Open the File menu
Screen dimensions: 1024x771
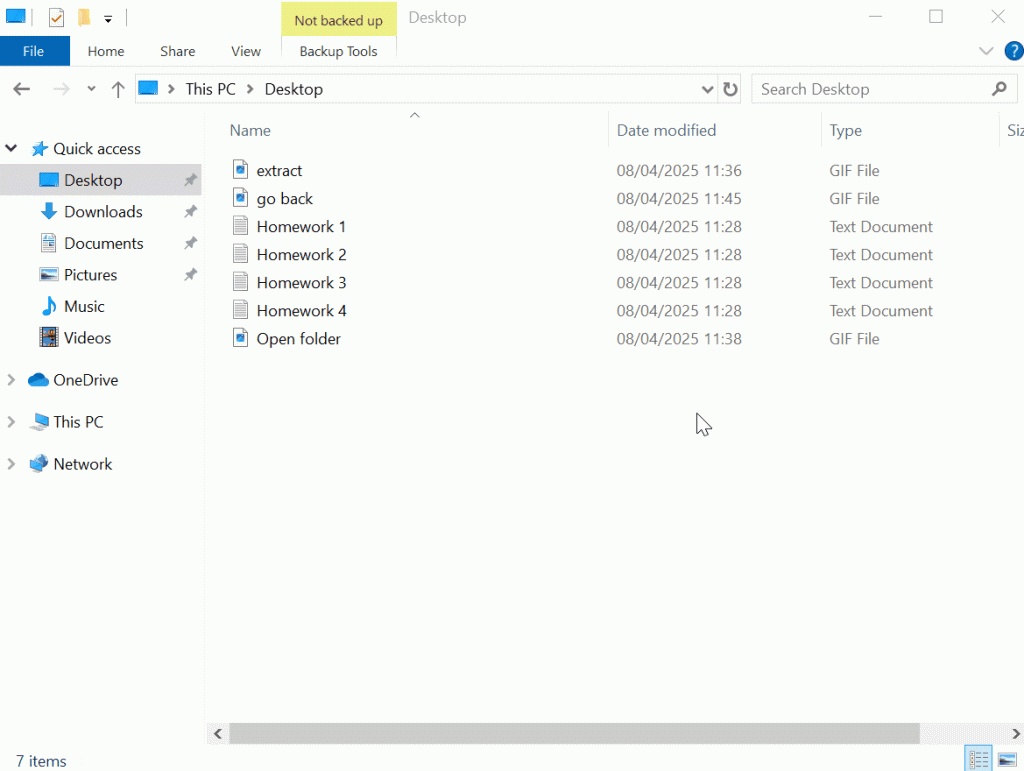[x=34, y=51]
